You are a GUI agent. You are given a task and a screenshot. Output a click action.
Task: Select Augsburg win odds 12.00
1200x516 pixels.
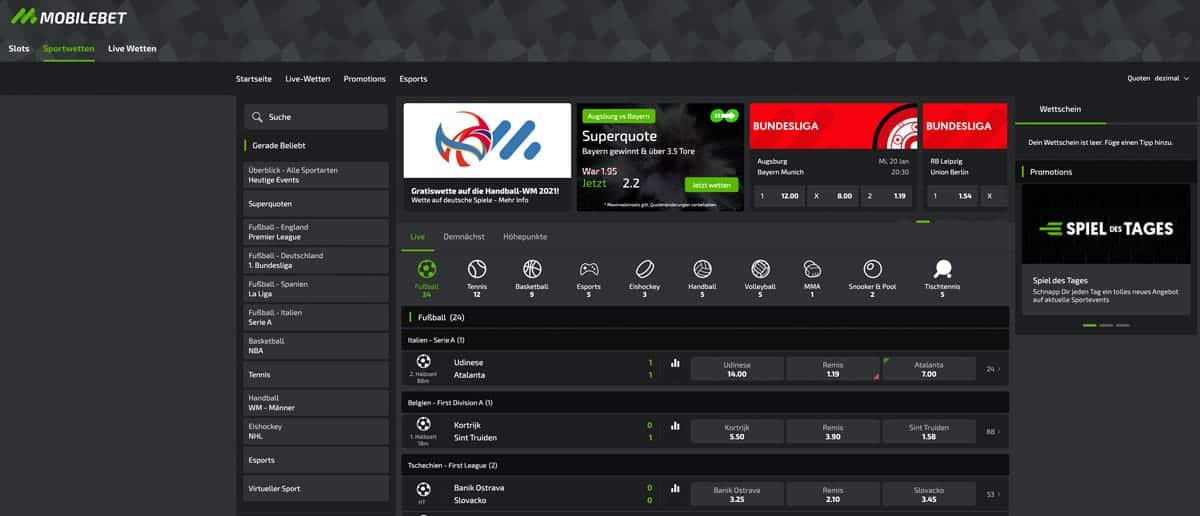point(778,195)
